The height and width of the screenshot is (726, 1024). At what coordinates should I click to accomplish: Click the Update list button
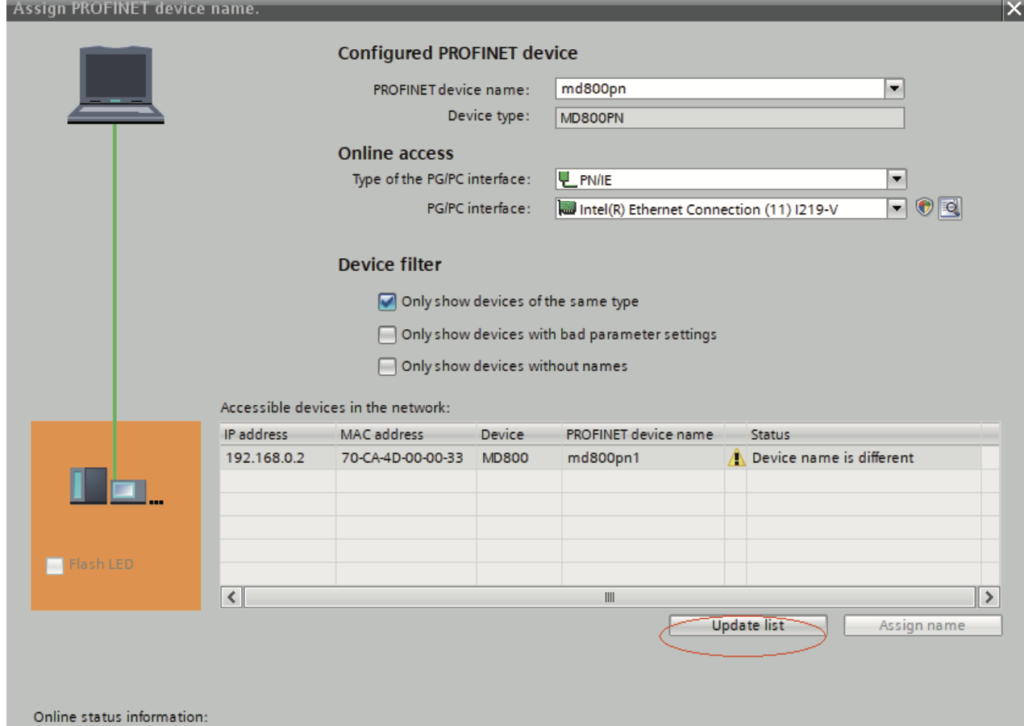pyautogui.click(x=747, y=626)
